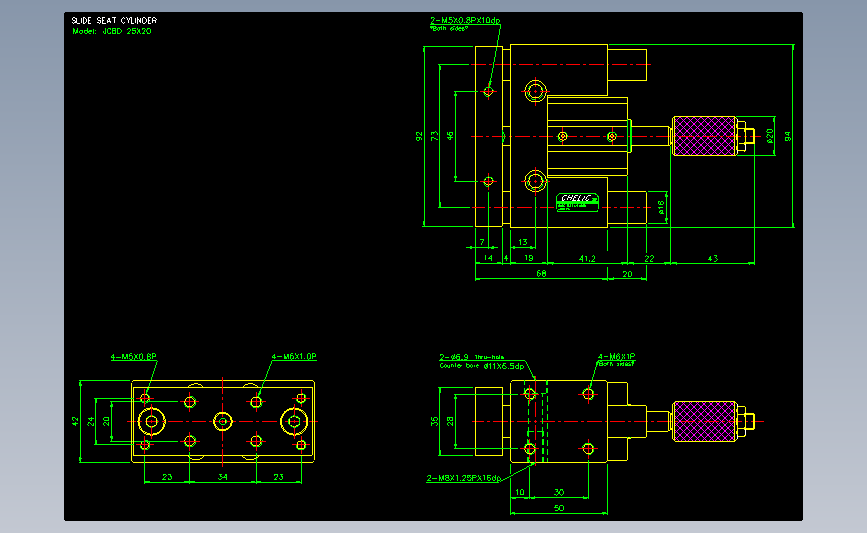Click the '19' dimension value
This screenshot has width=867, height=533.
pos(529,258)
